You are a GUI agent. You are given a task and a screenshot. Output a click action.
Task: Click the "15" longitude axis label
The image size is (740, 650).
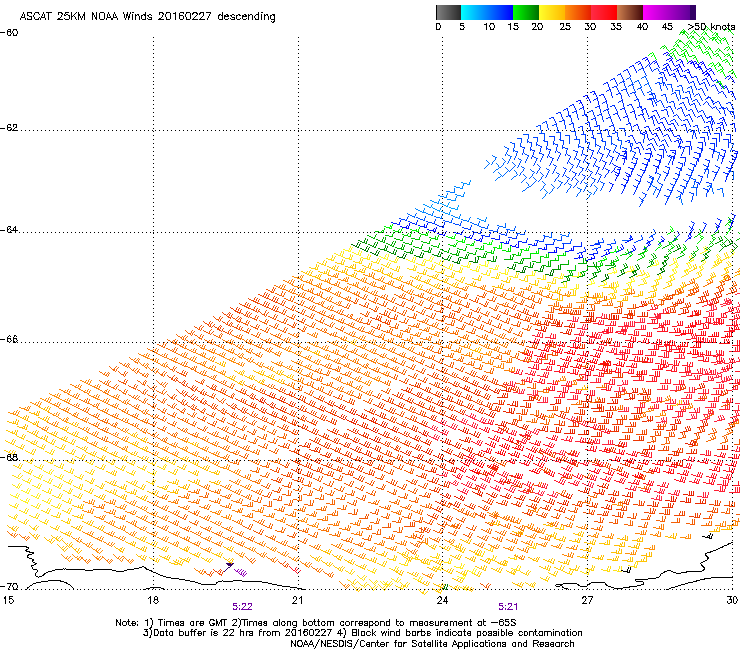[8, 600]
